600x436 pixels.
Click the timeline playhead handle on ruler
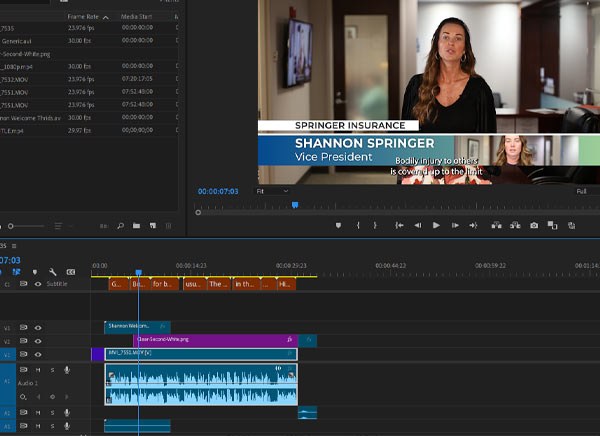[x=139, y=272]
